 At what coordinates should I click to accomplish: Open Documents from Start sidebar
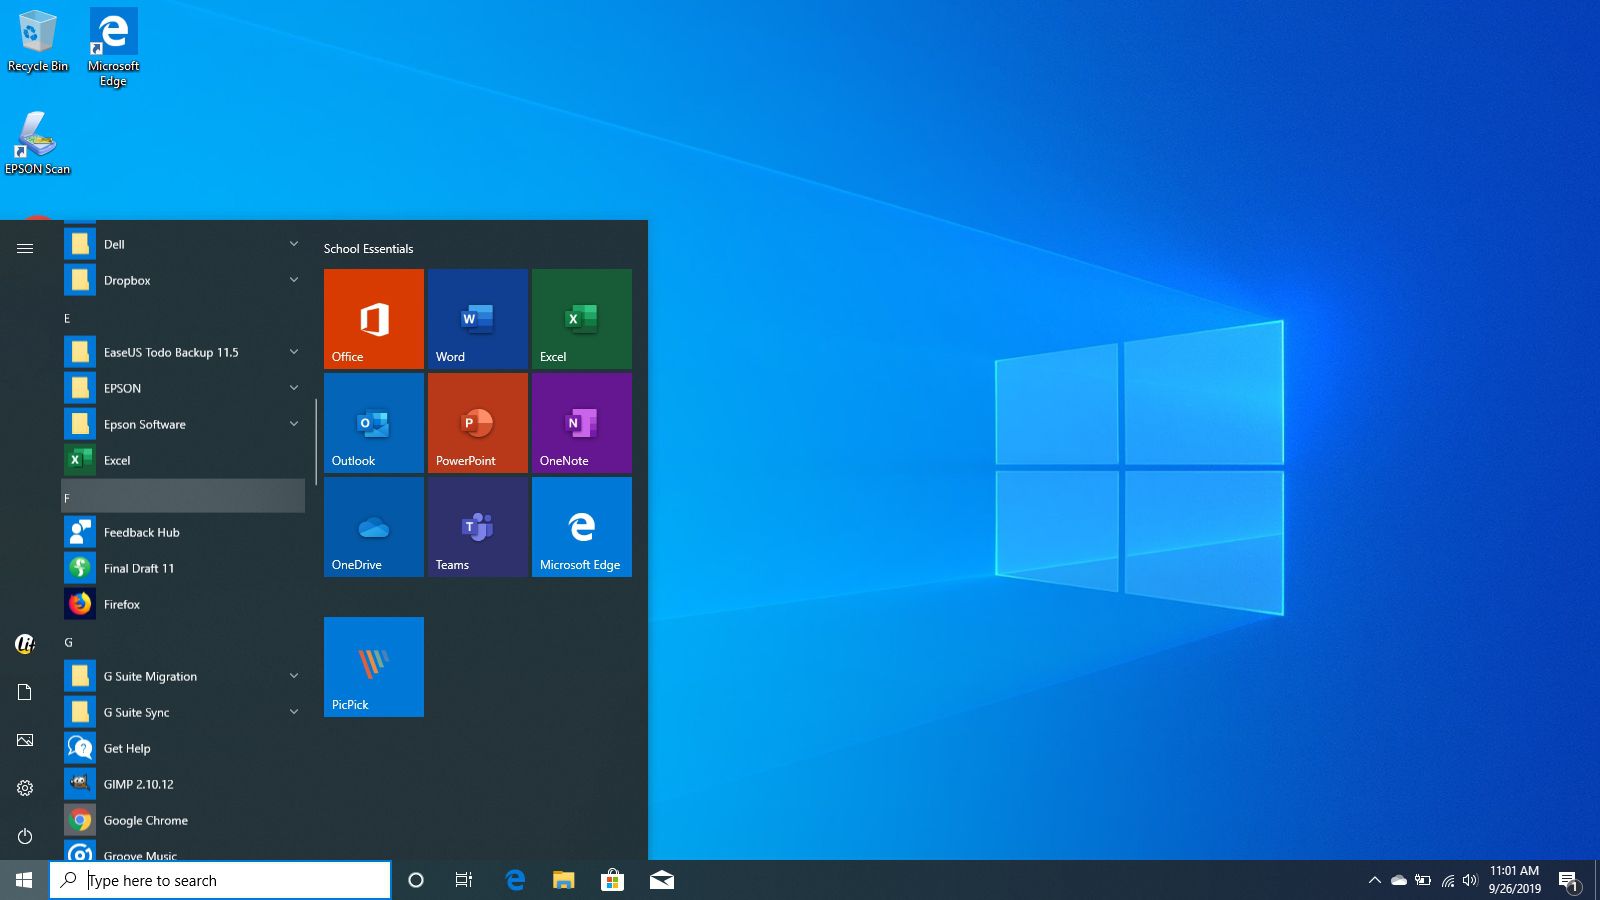click(x=25, y=692)
